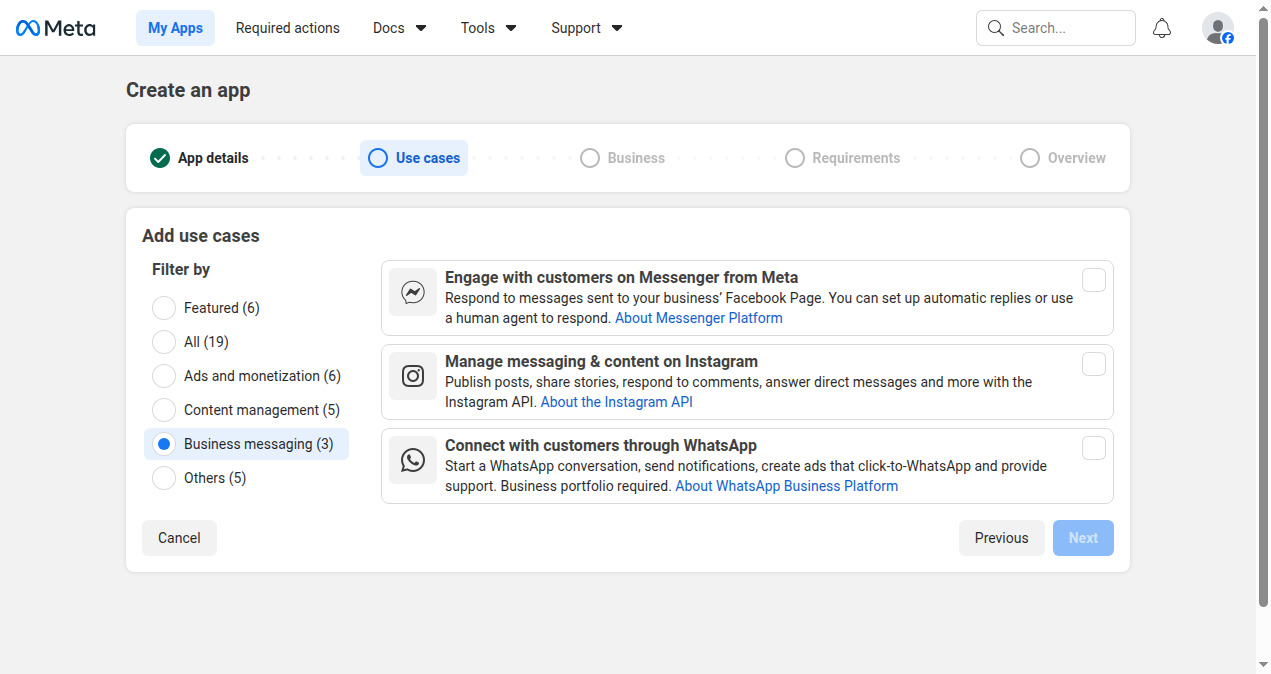The height and width of the screenshot is (674, 1271).
Task: Click the Messenger icon tile
Action: pyautogui.click(x=413, y=292)
